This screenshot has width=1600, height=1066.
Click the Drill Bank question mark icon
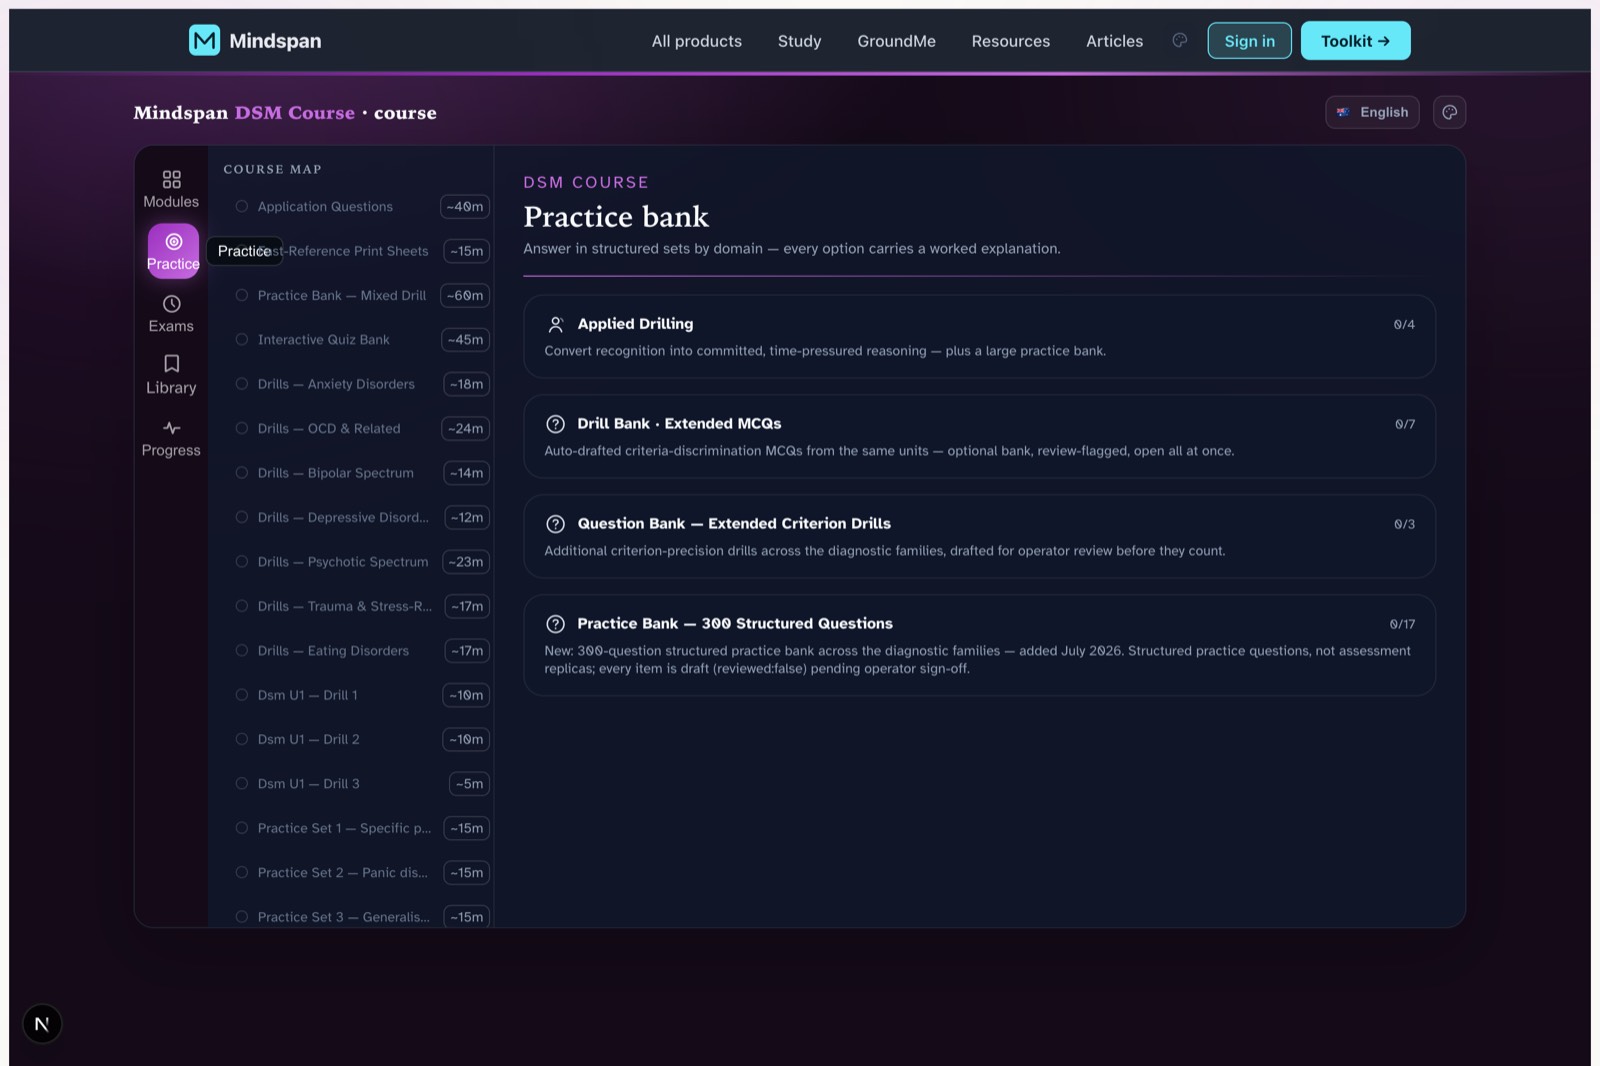pos(555,424)
